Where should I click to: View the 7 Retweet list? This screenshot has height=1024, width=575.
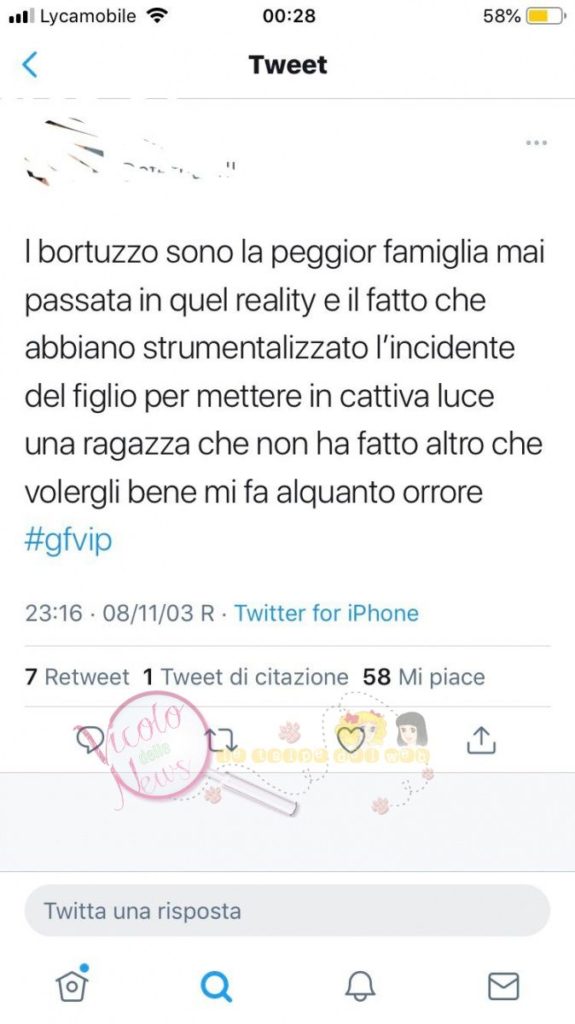[77, 677]
